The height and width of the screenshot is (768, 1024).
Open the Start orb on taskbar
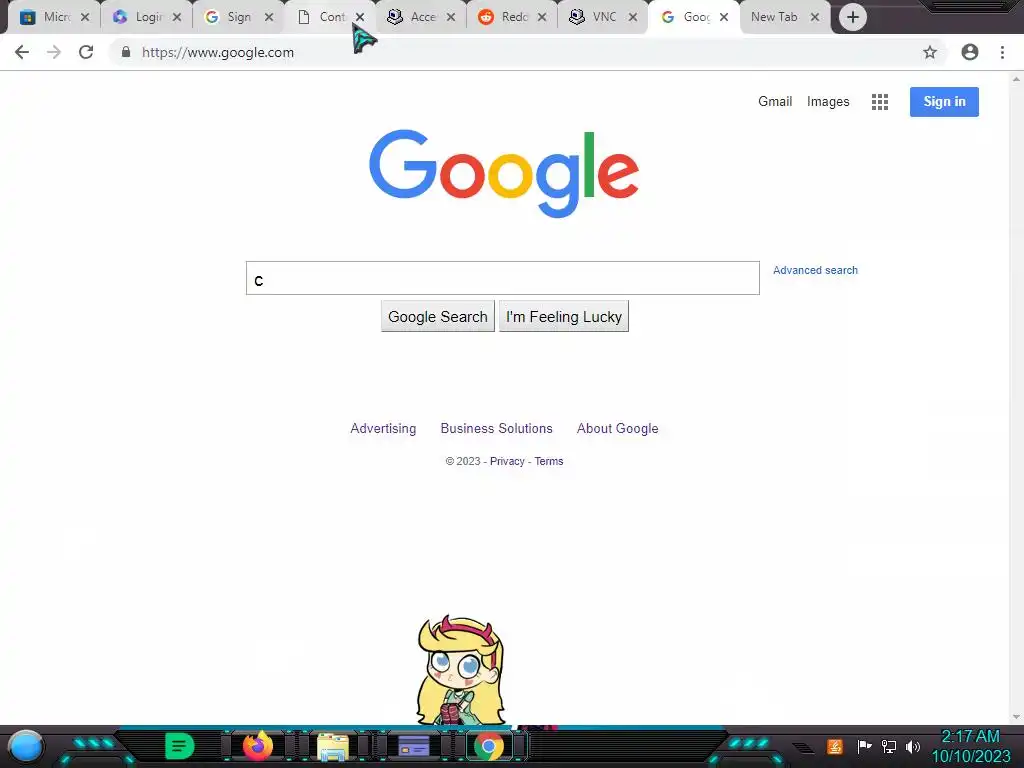click(x=26, y=747)
